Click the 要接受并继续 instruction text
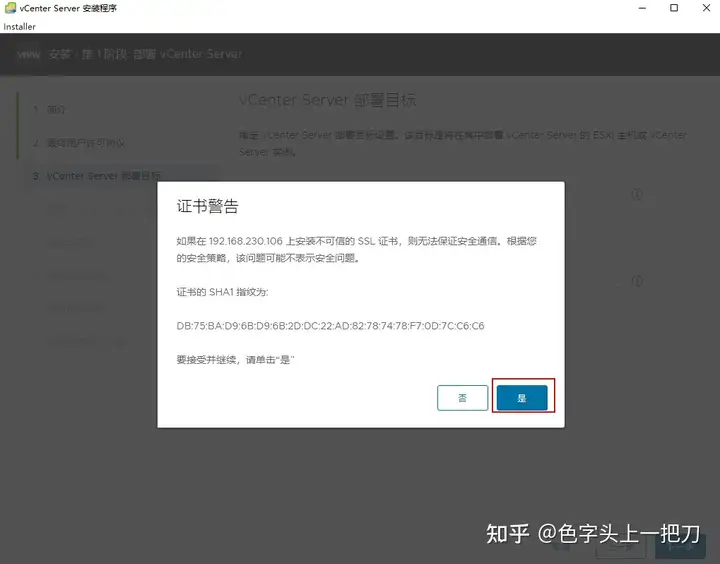This screenshot has width=720, height=564. [x=235, y=360]
